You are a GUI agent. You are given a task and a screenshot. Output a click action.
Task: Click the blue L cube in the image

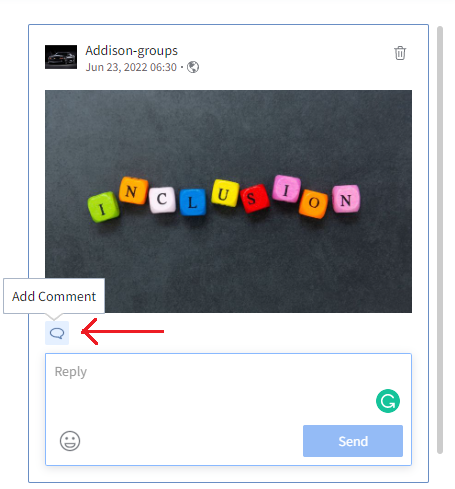[x=193, y=202]
